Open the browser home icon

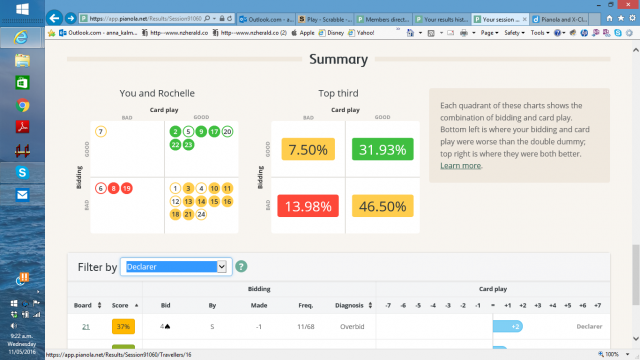(609, 18)
